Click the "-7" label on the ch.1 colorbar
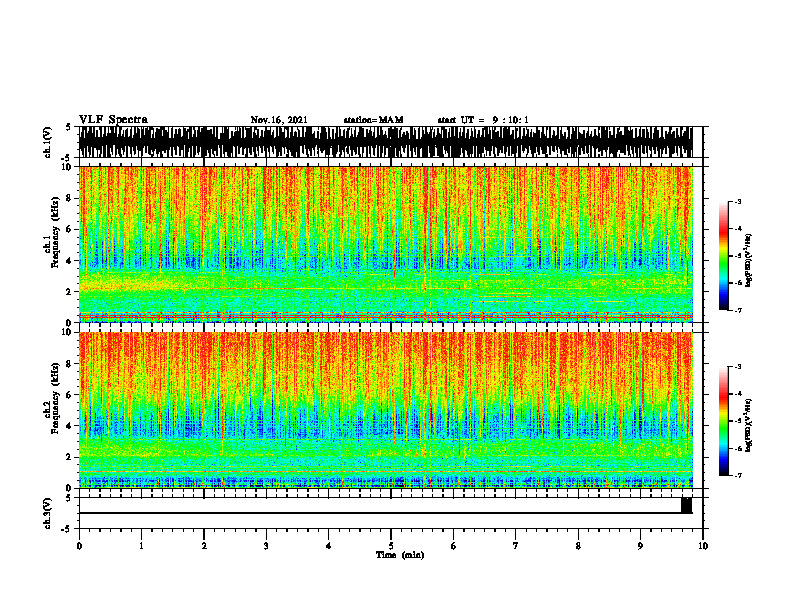 [x=738, y=310]
